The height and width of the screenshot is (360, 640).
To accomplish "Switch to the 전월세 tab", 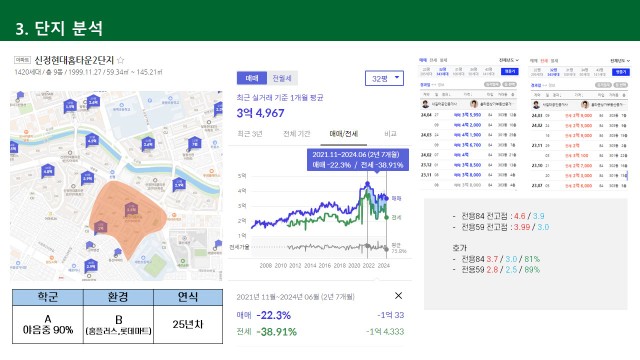I will (x=282, y=78).
